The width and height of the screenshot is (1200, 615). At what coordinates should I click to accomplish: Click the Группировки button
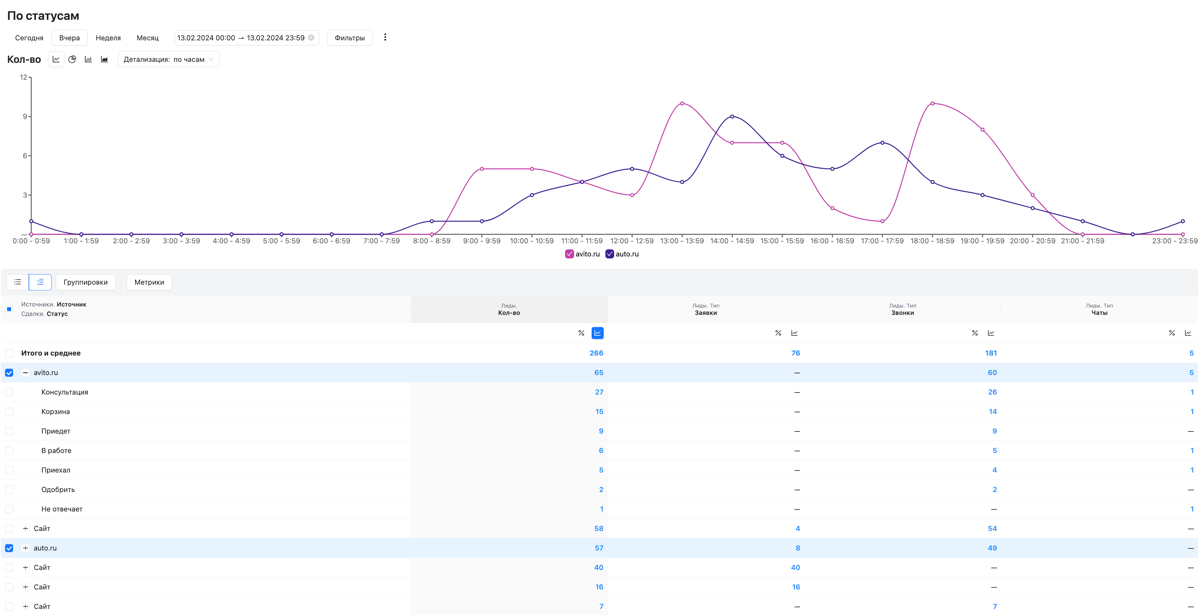click(x=86, y=282)
